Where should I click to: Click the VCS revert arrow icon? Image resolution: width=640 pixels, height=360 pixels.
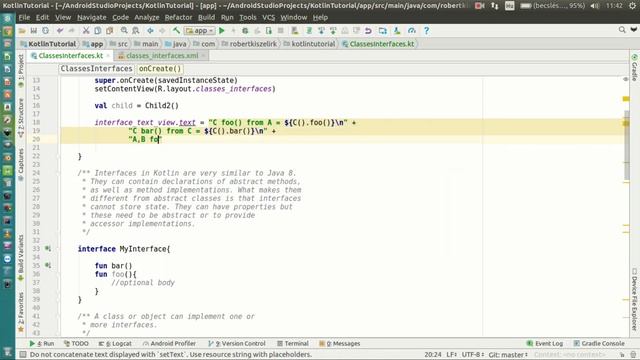[x=368, y=31]
